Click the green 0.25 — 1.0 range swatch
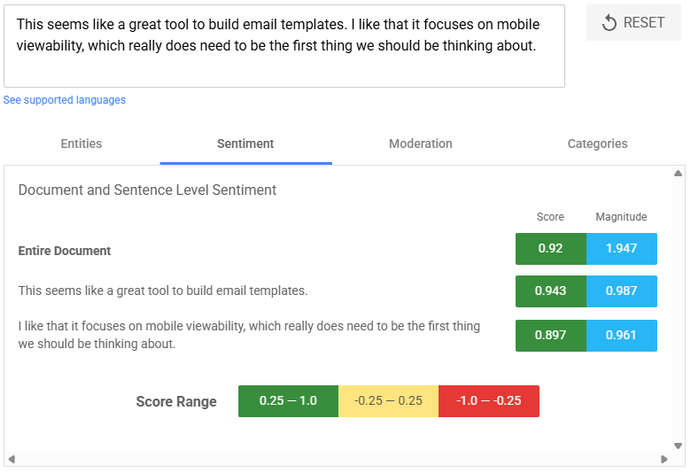This screenshot has height=473, width=700. pyautogui.click(x=288, y=401)
